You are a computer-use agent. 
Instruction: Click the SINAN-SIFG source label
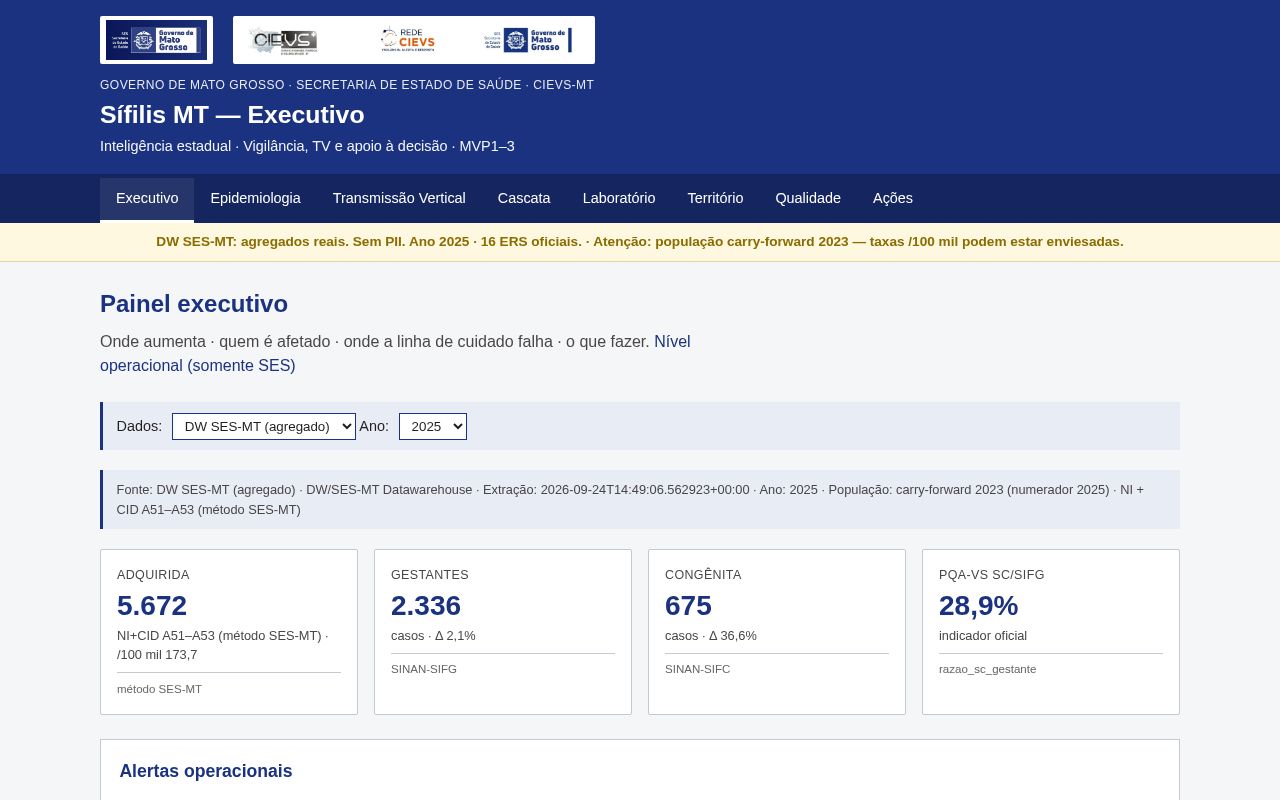[424, 669]
